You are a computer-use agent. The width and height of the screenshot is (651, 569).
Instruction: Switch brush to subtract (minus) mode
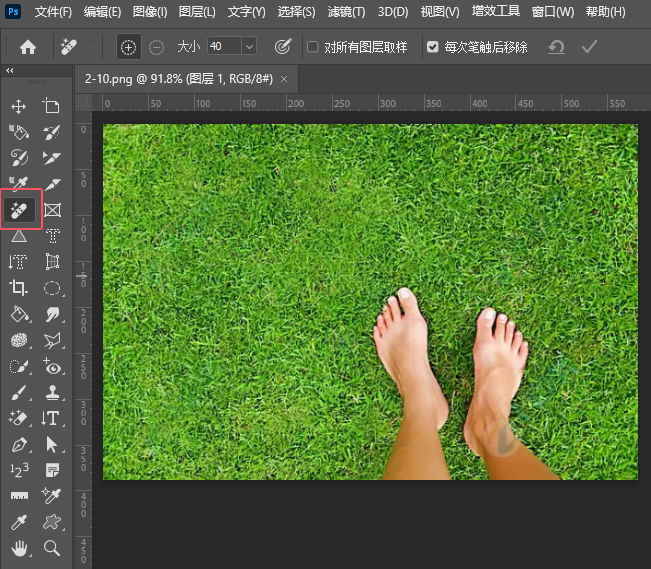(x=157, y=47)
